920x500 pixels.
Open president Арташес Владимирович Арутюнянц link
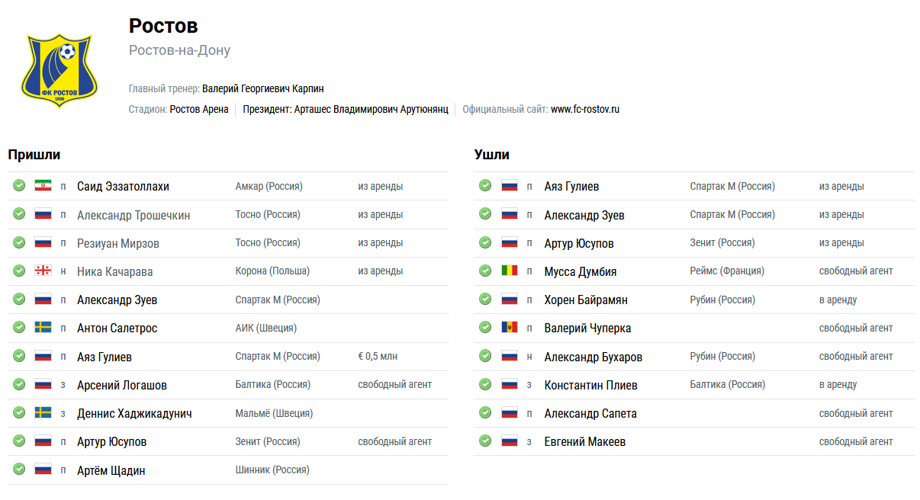tap(371, 109)
